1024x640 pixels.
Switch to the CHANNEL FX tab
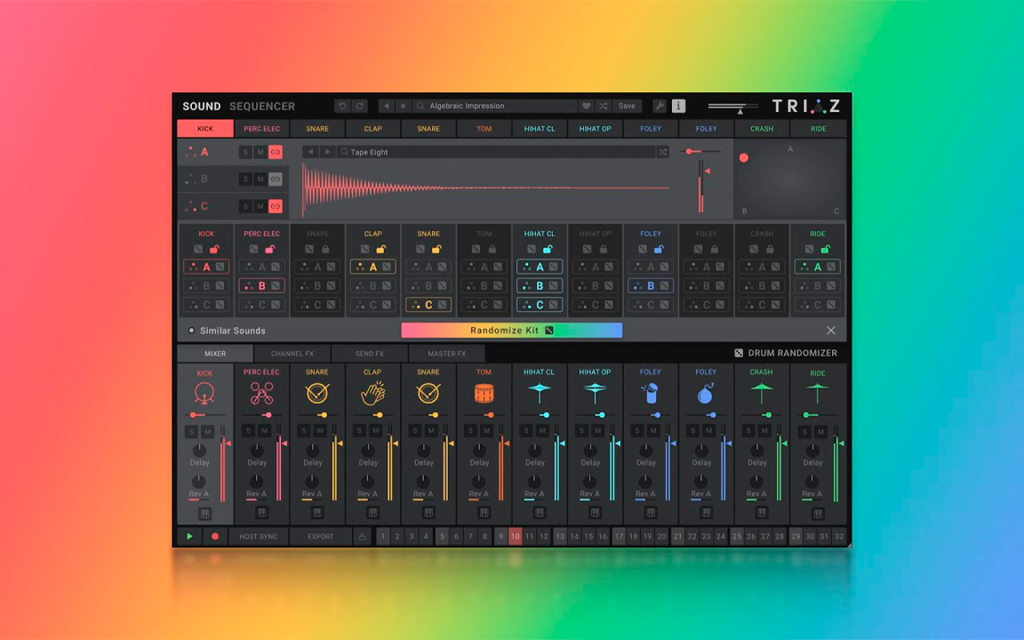[x=292, y=353]
